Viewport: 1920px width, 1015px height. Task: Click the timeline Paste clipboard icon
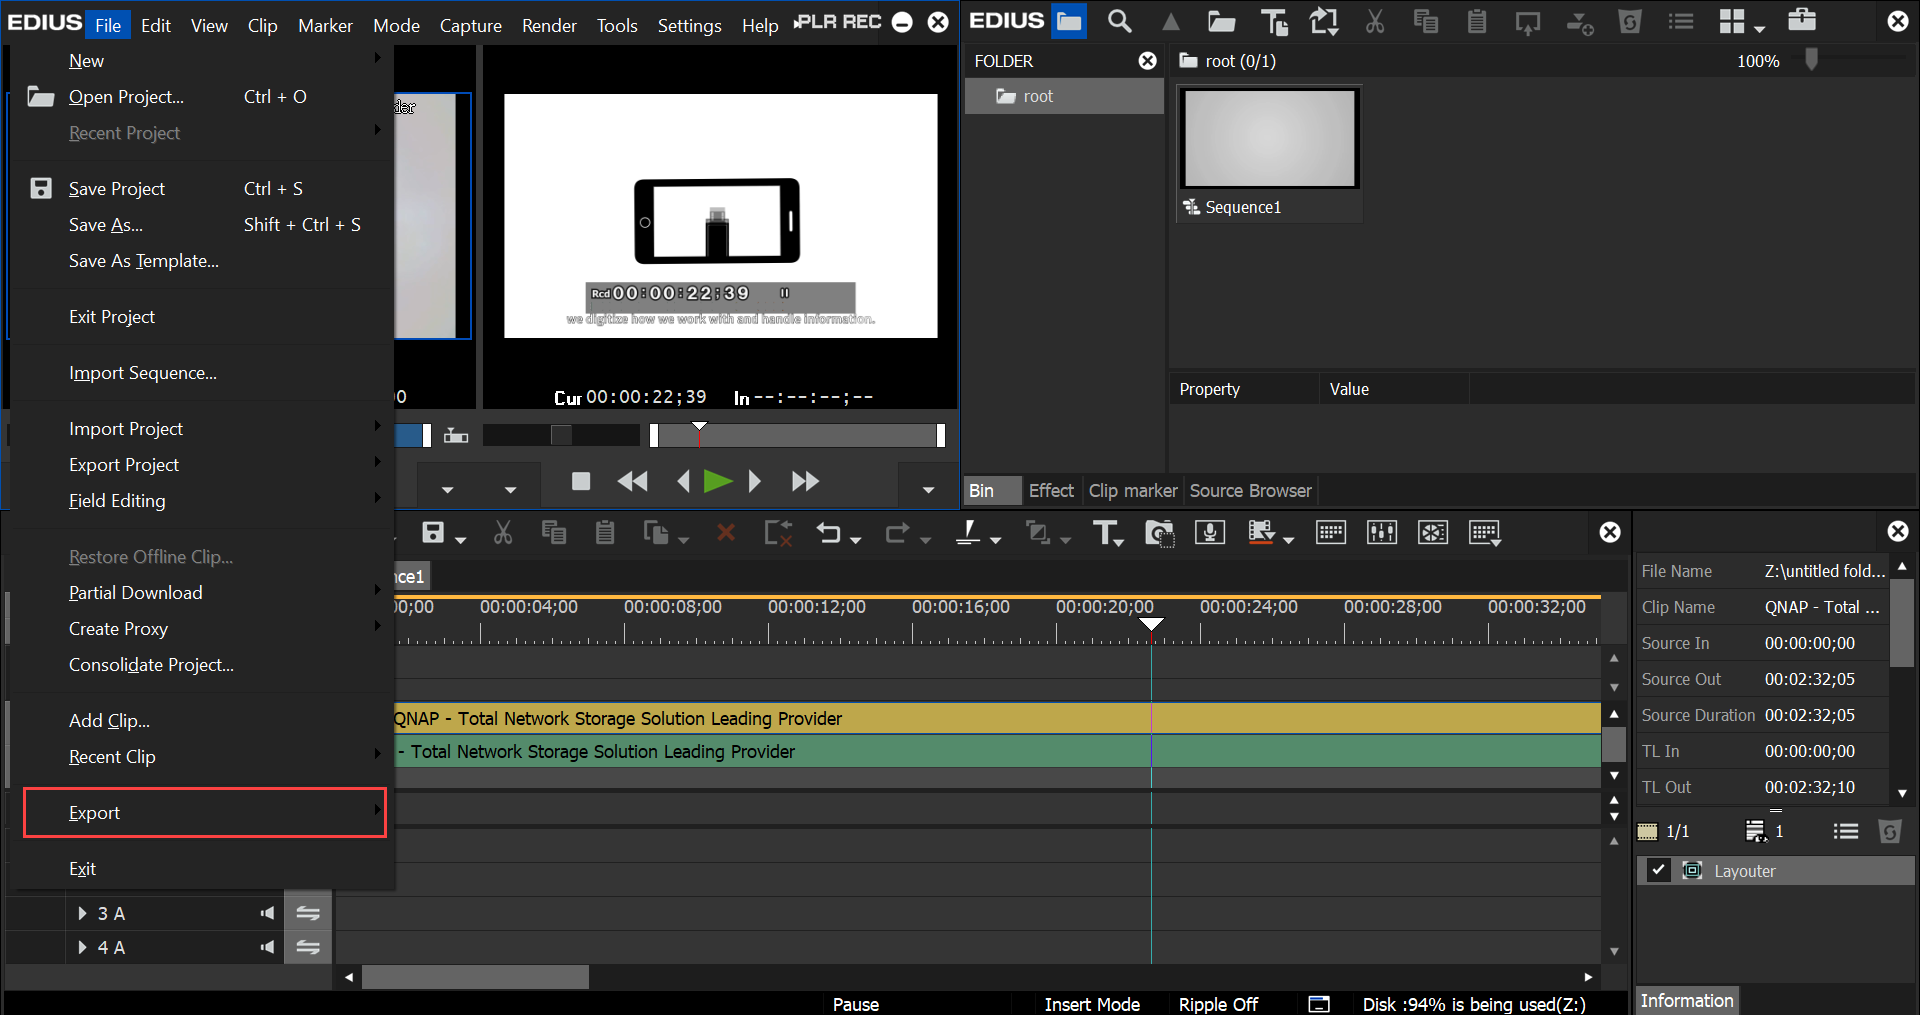tap(605, 533)
